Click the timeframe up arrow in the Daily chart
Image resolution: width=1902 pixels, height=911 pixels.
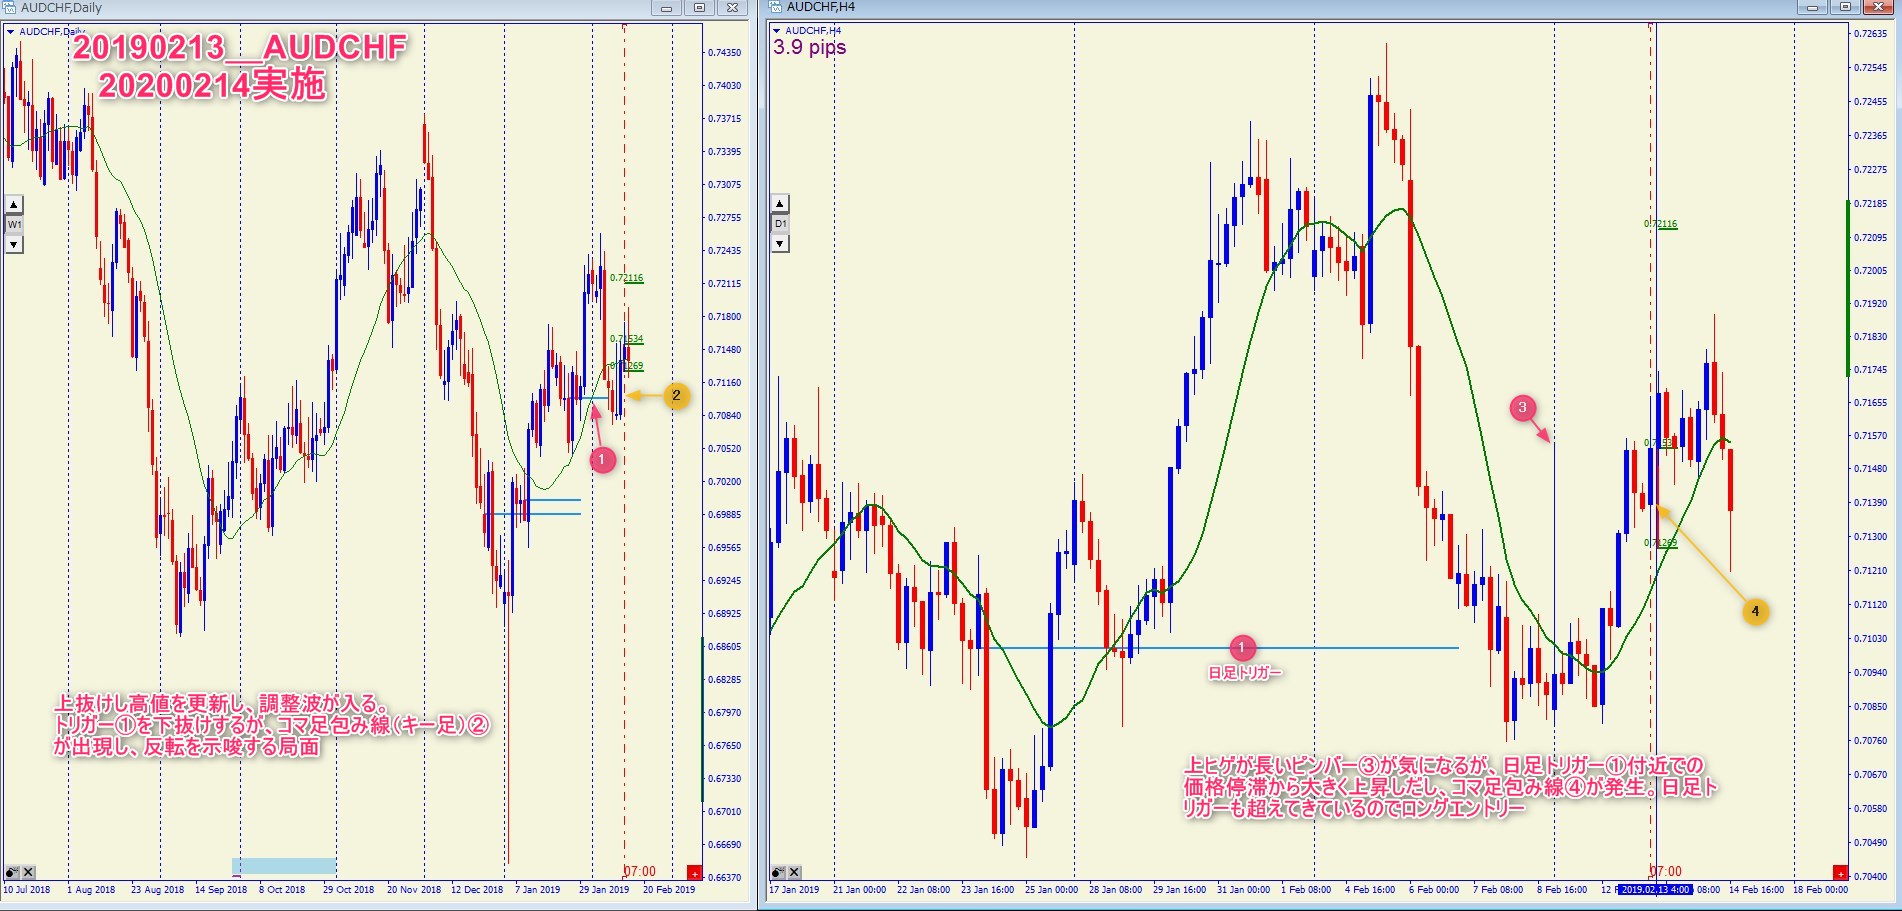point(14,205)
